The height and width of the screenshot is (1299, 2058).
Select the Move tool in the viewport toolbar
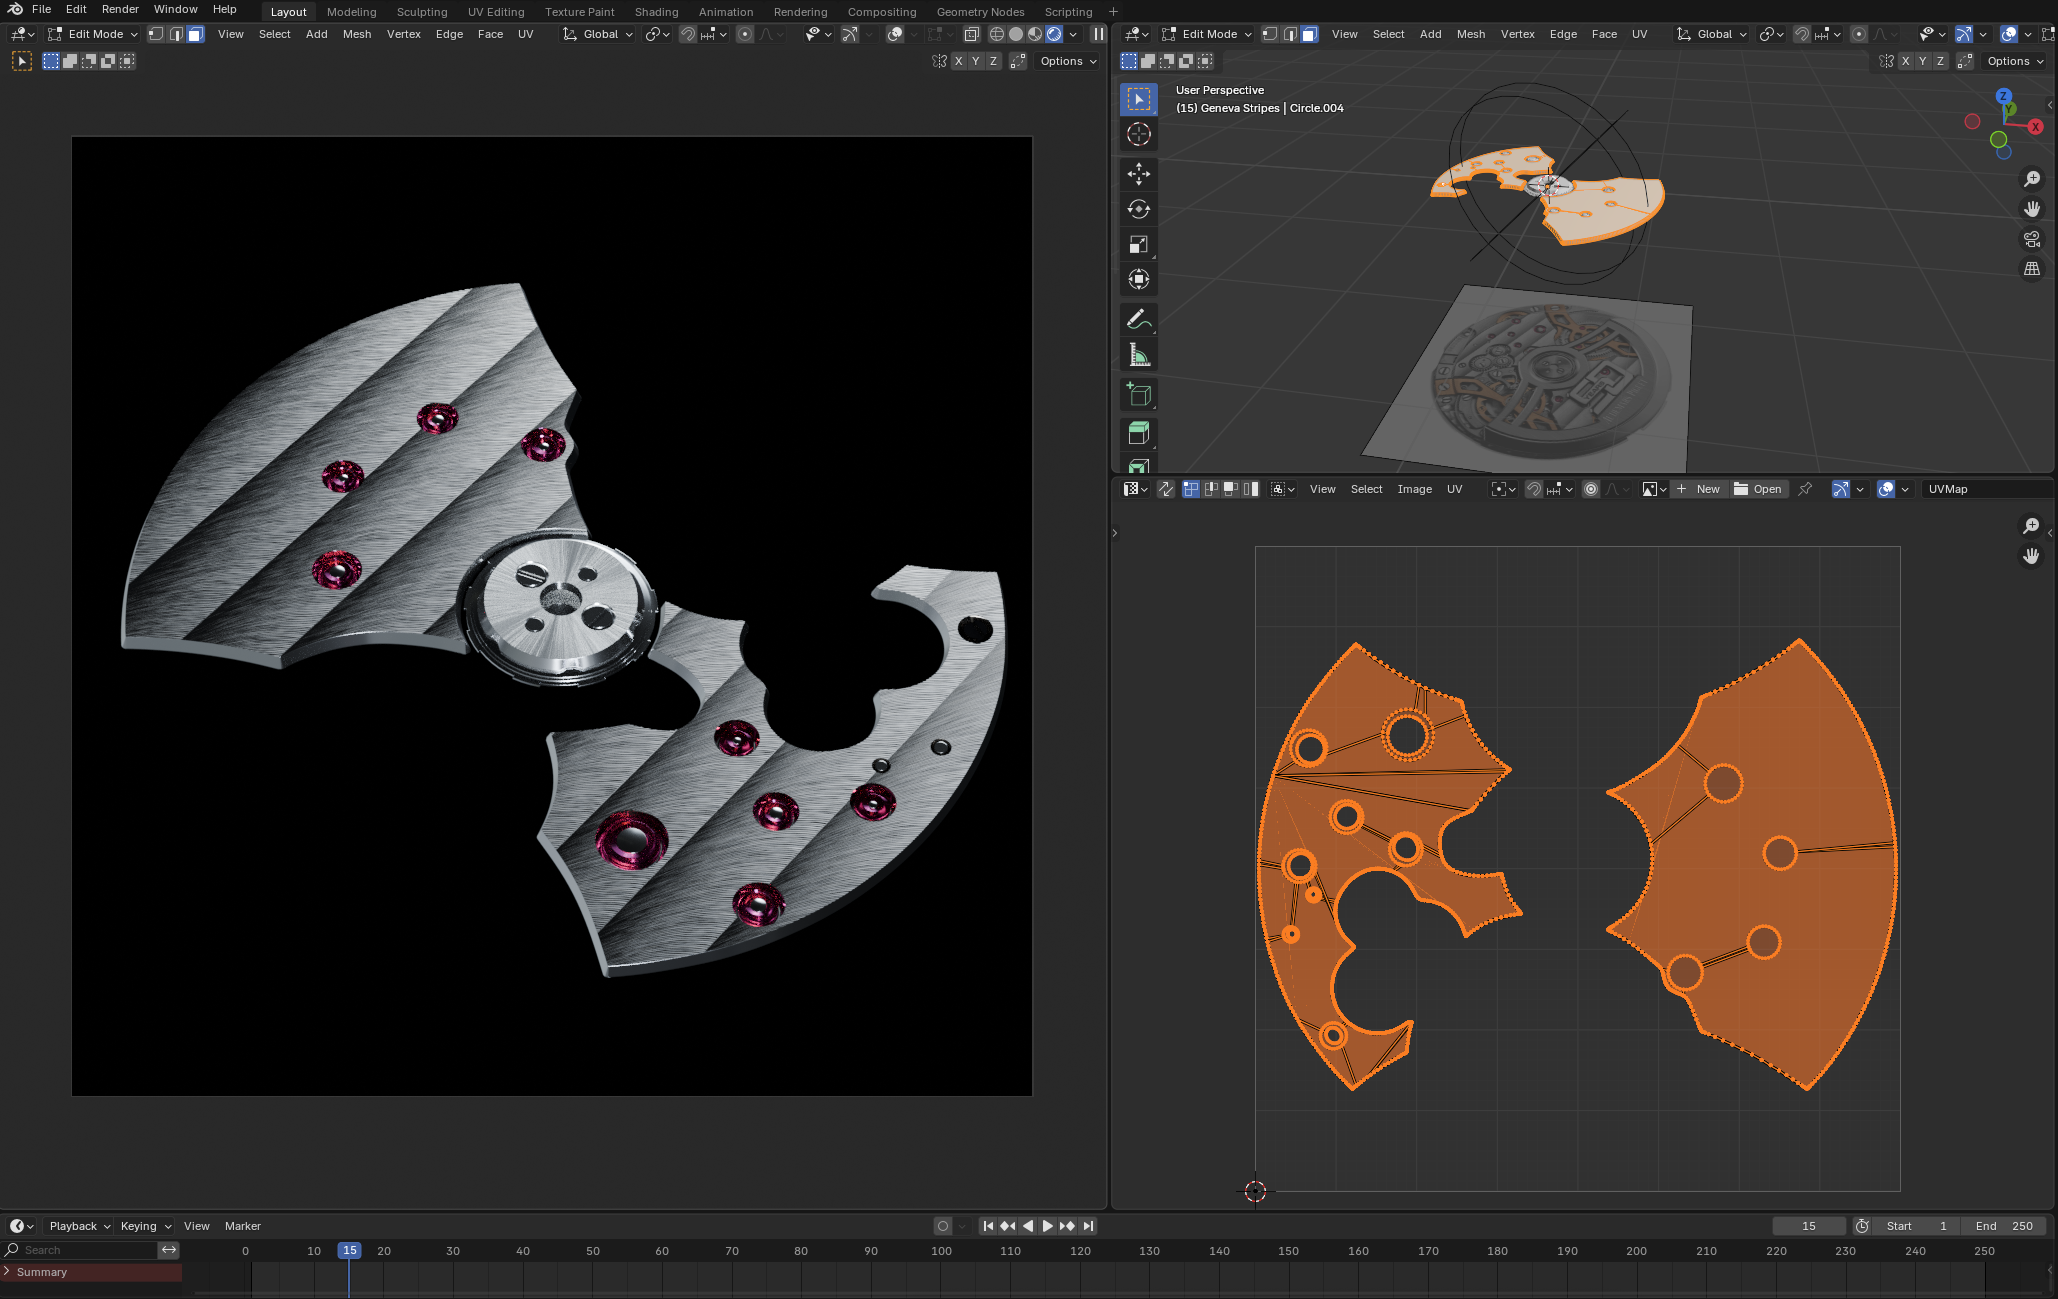click(1139, 174)
